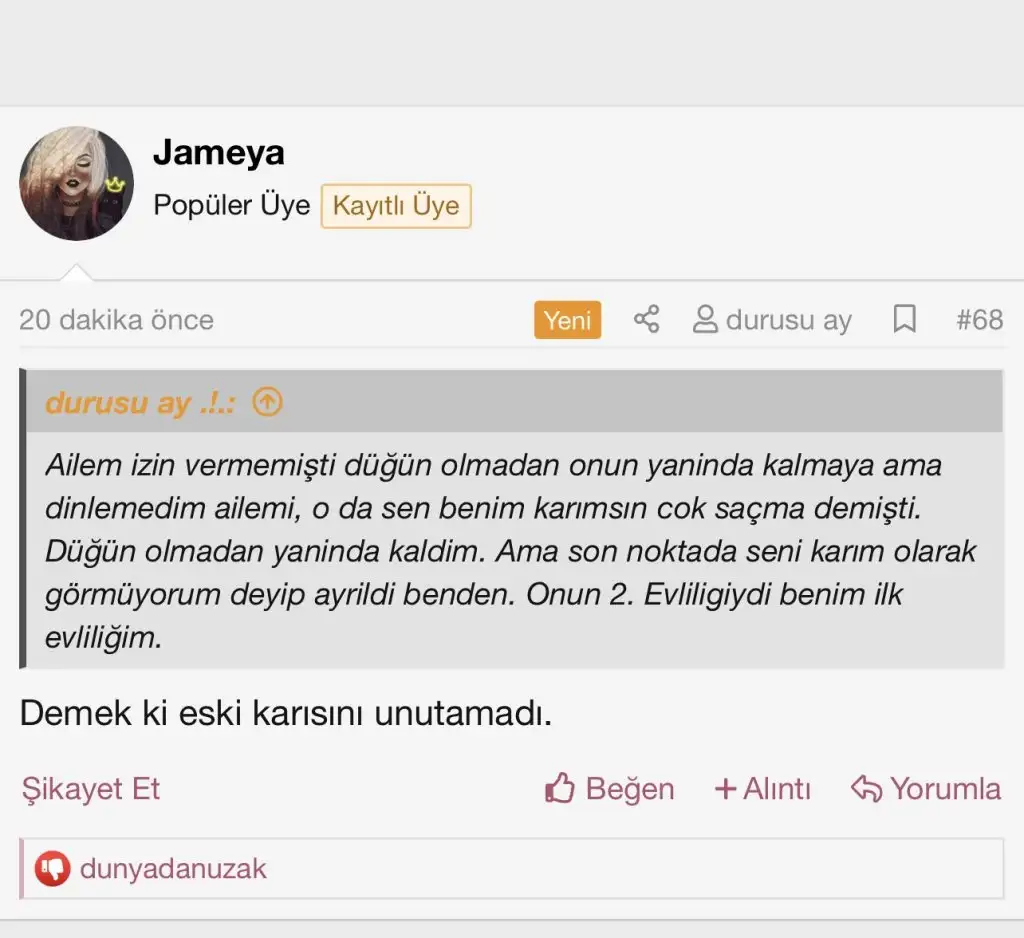
Task: Add the post to quotes with Alıntı
Action: (x=762, y=789)
